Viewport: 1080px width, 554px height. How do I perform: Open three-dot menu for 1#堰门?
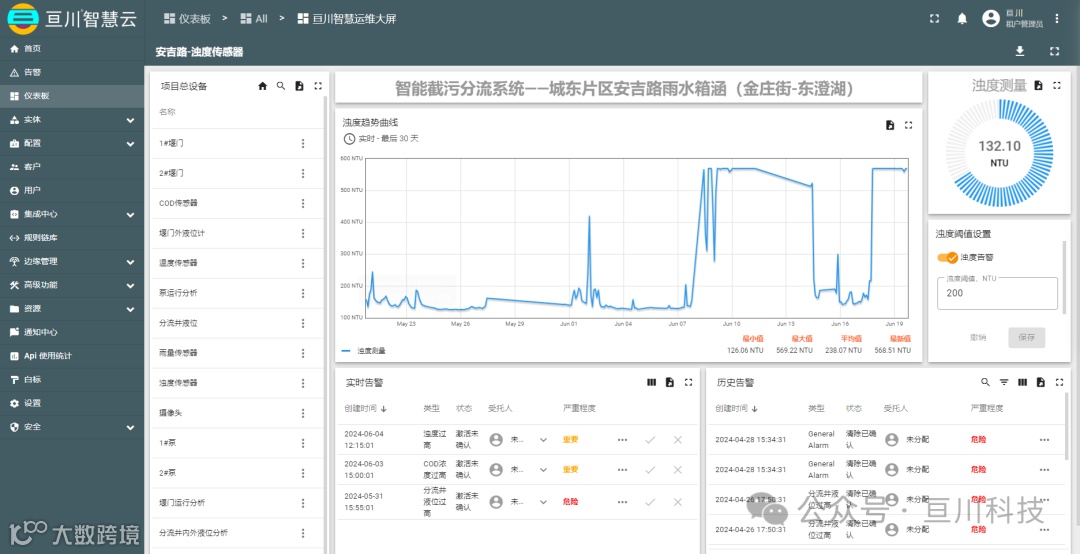pos(302,143)
